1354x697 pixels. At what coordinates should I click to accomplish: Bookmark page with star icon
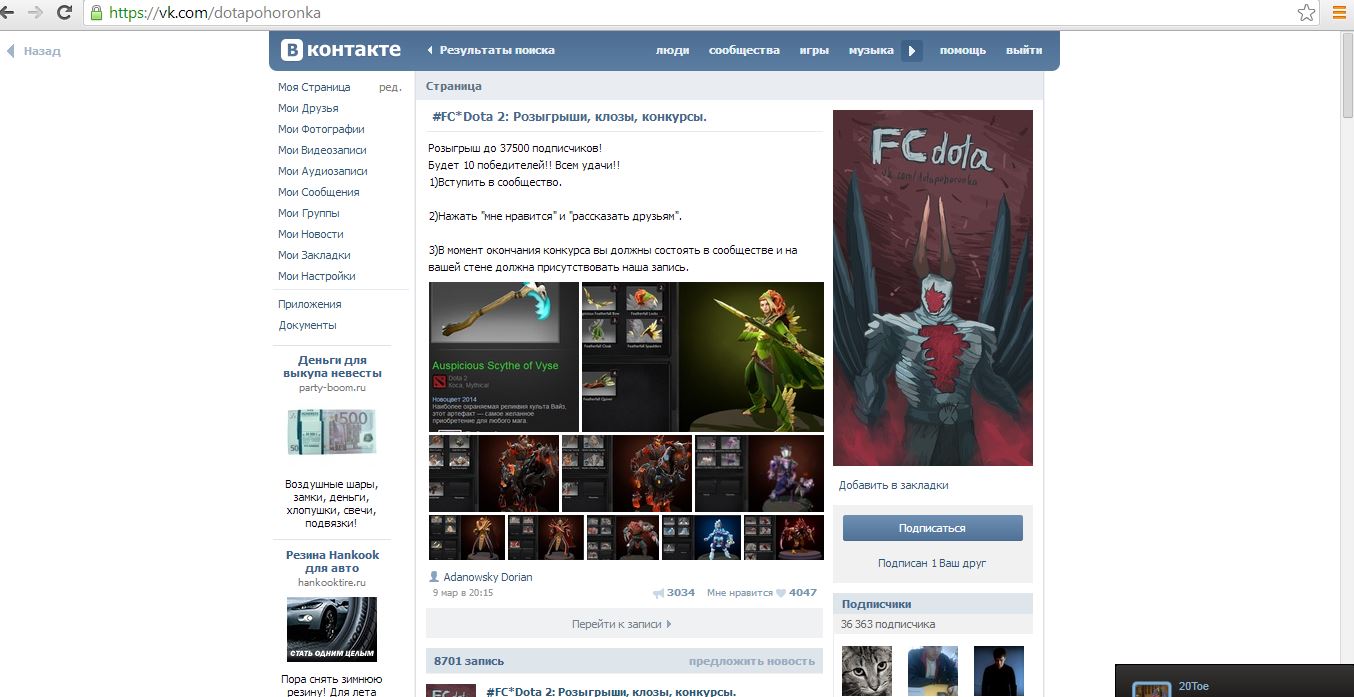1306,13
